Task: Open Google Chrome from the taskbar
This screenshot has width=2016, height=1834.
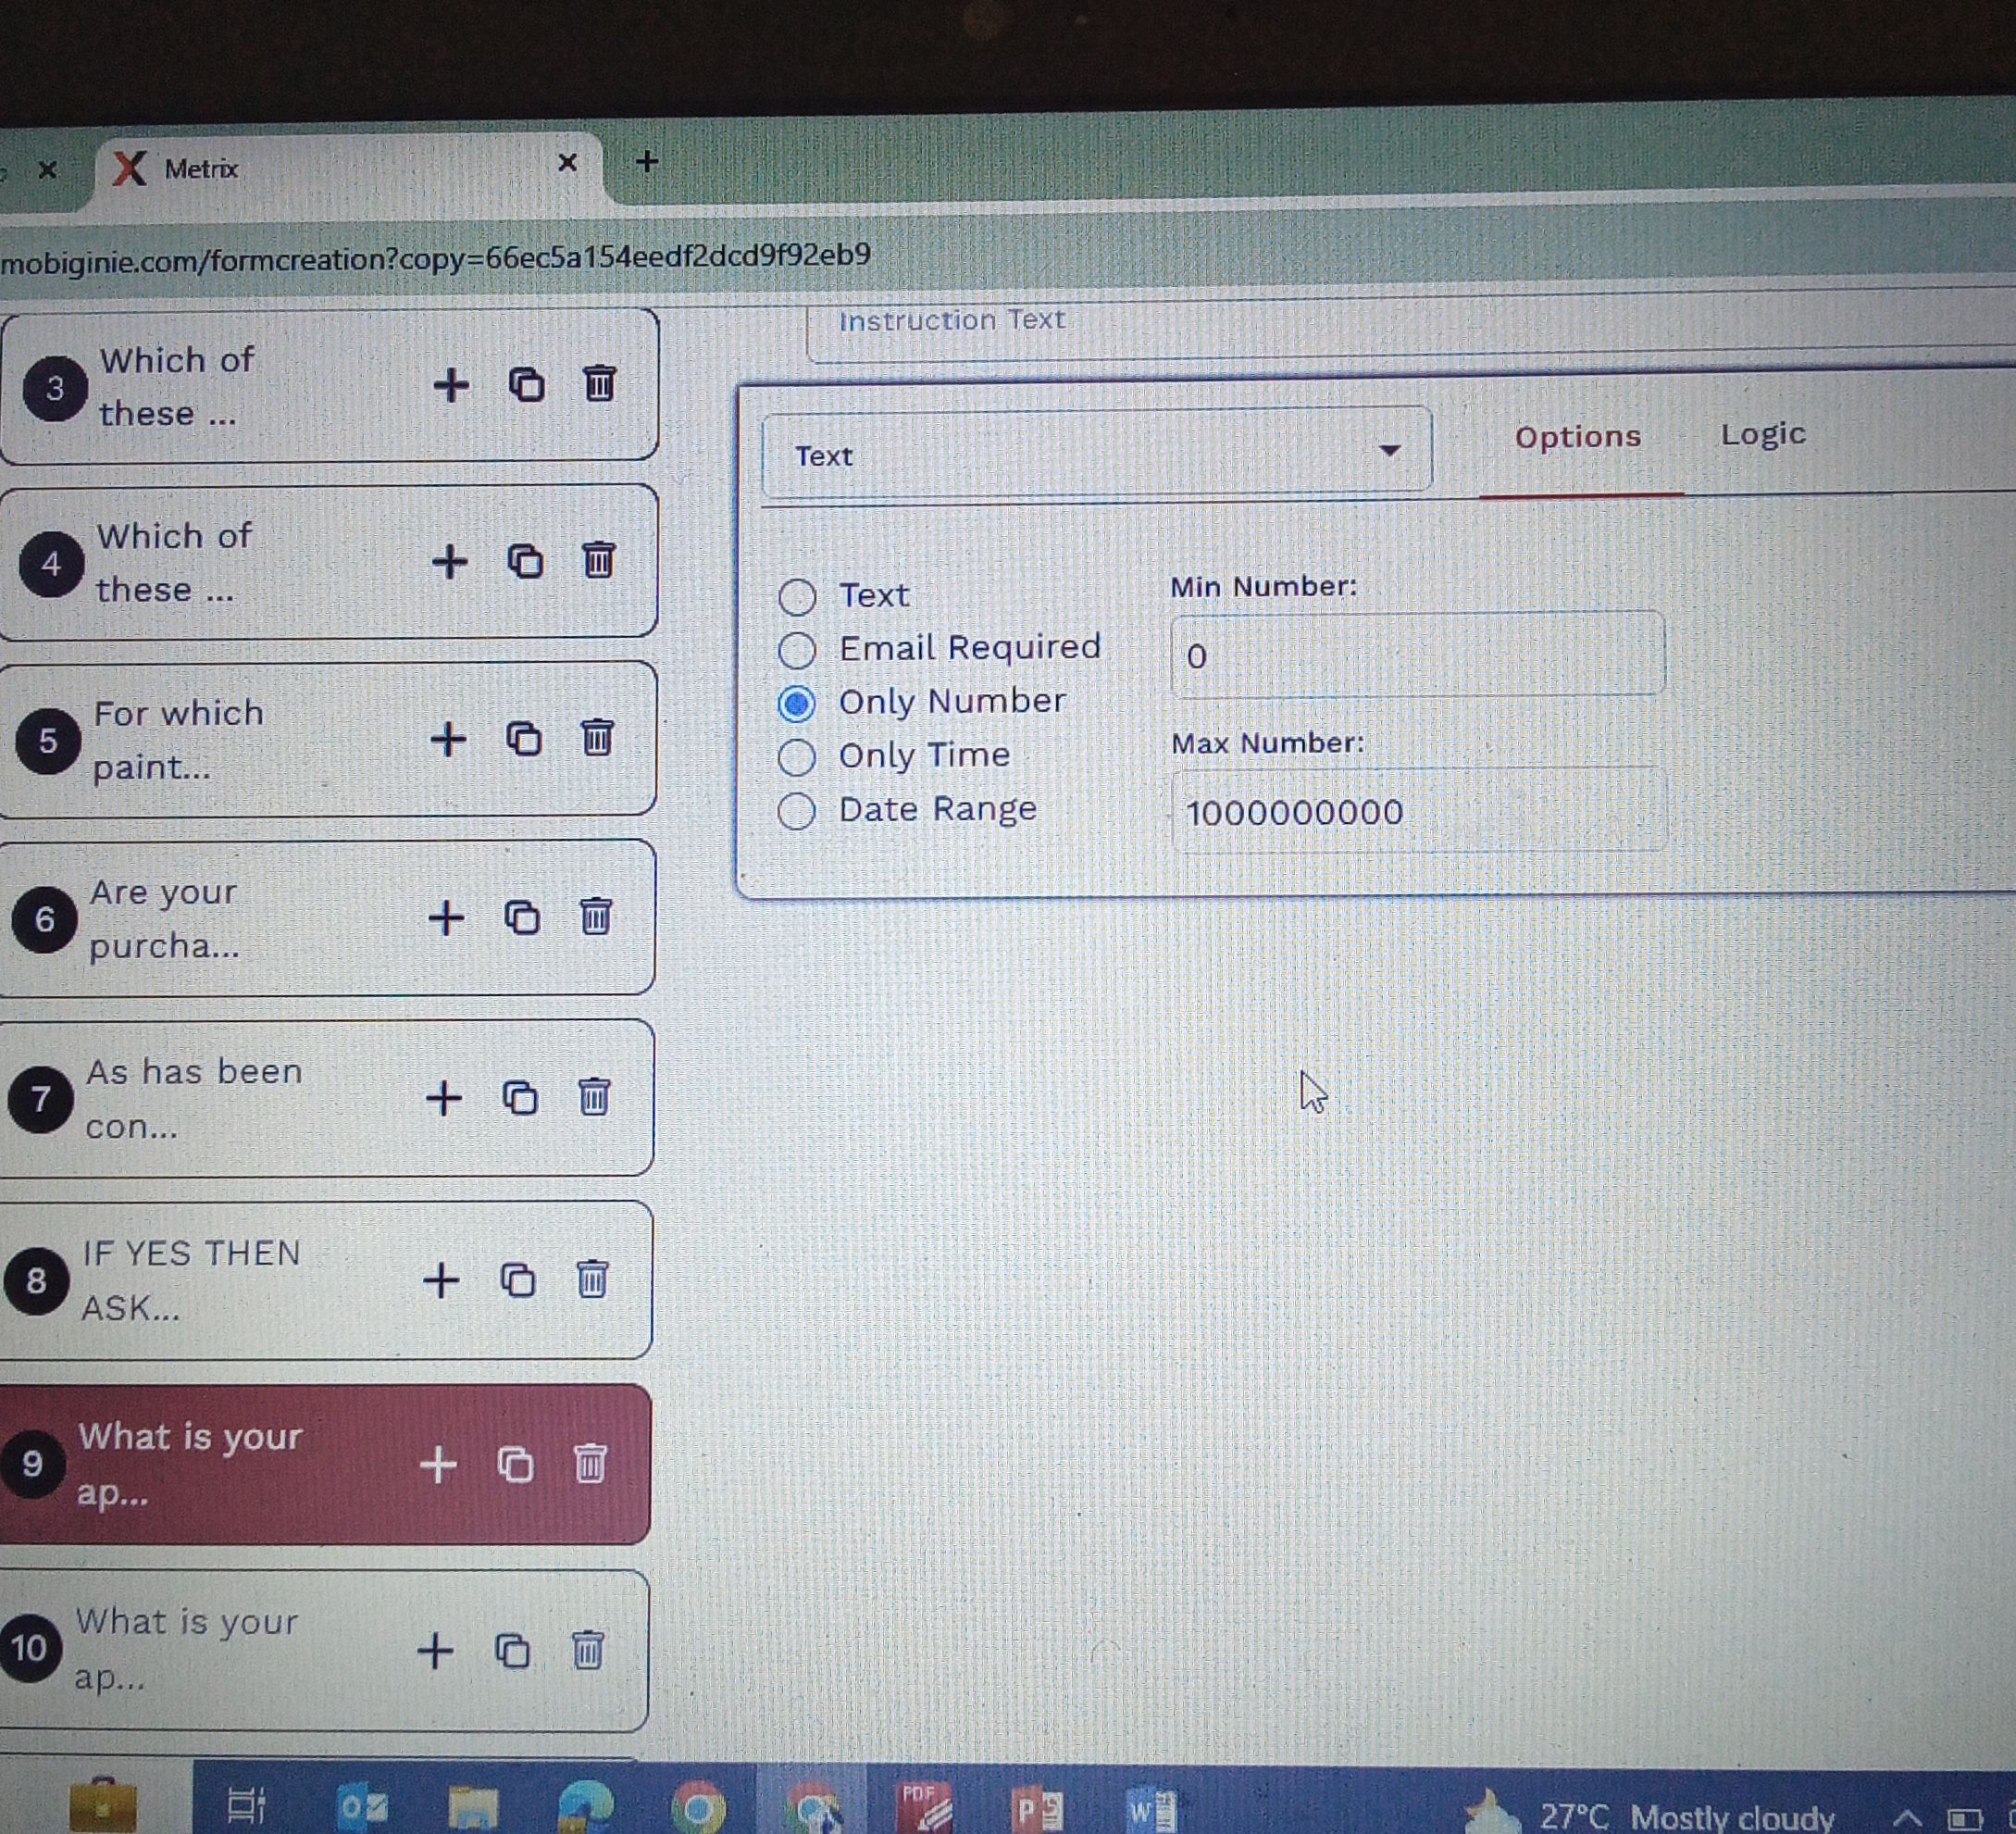Action: click(698, 1808)
